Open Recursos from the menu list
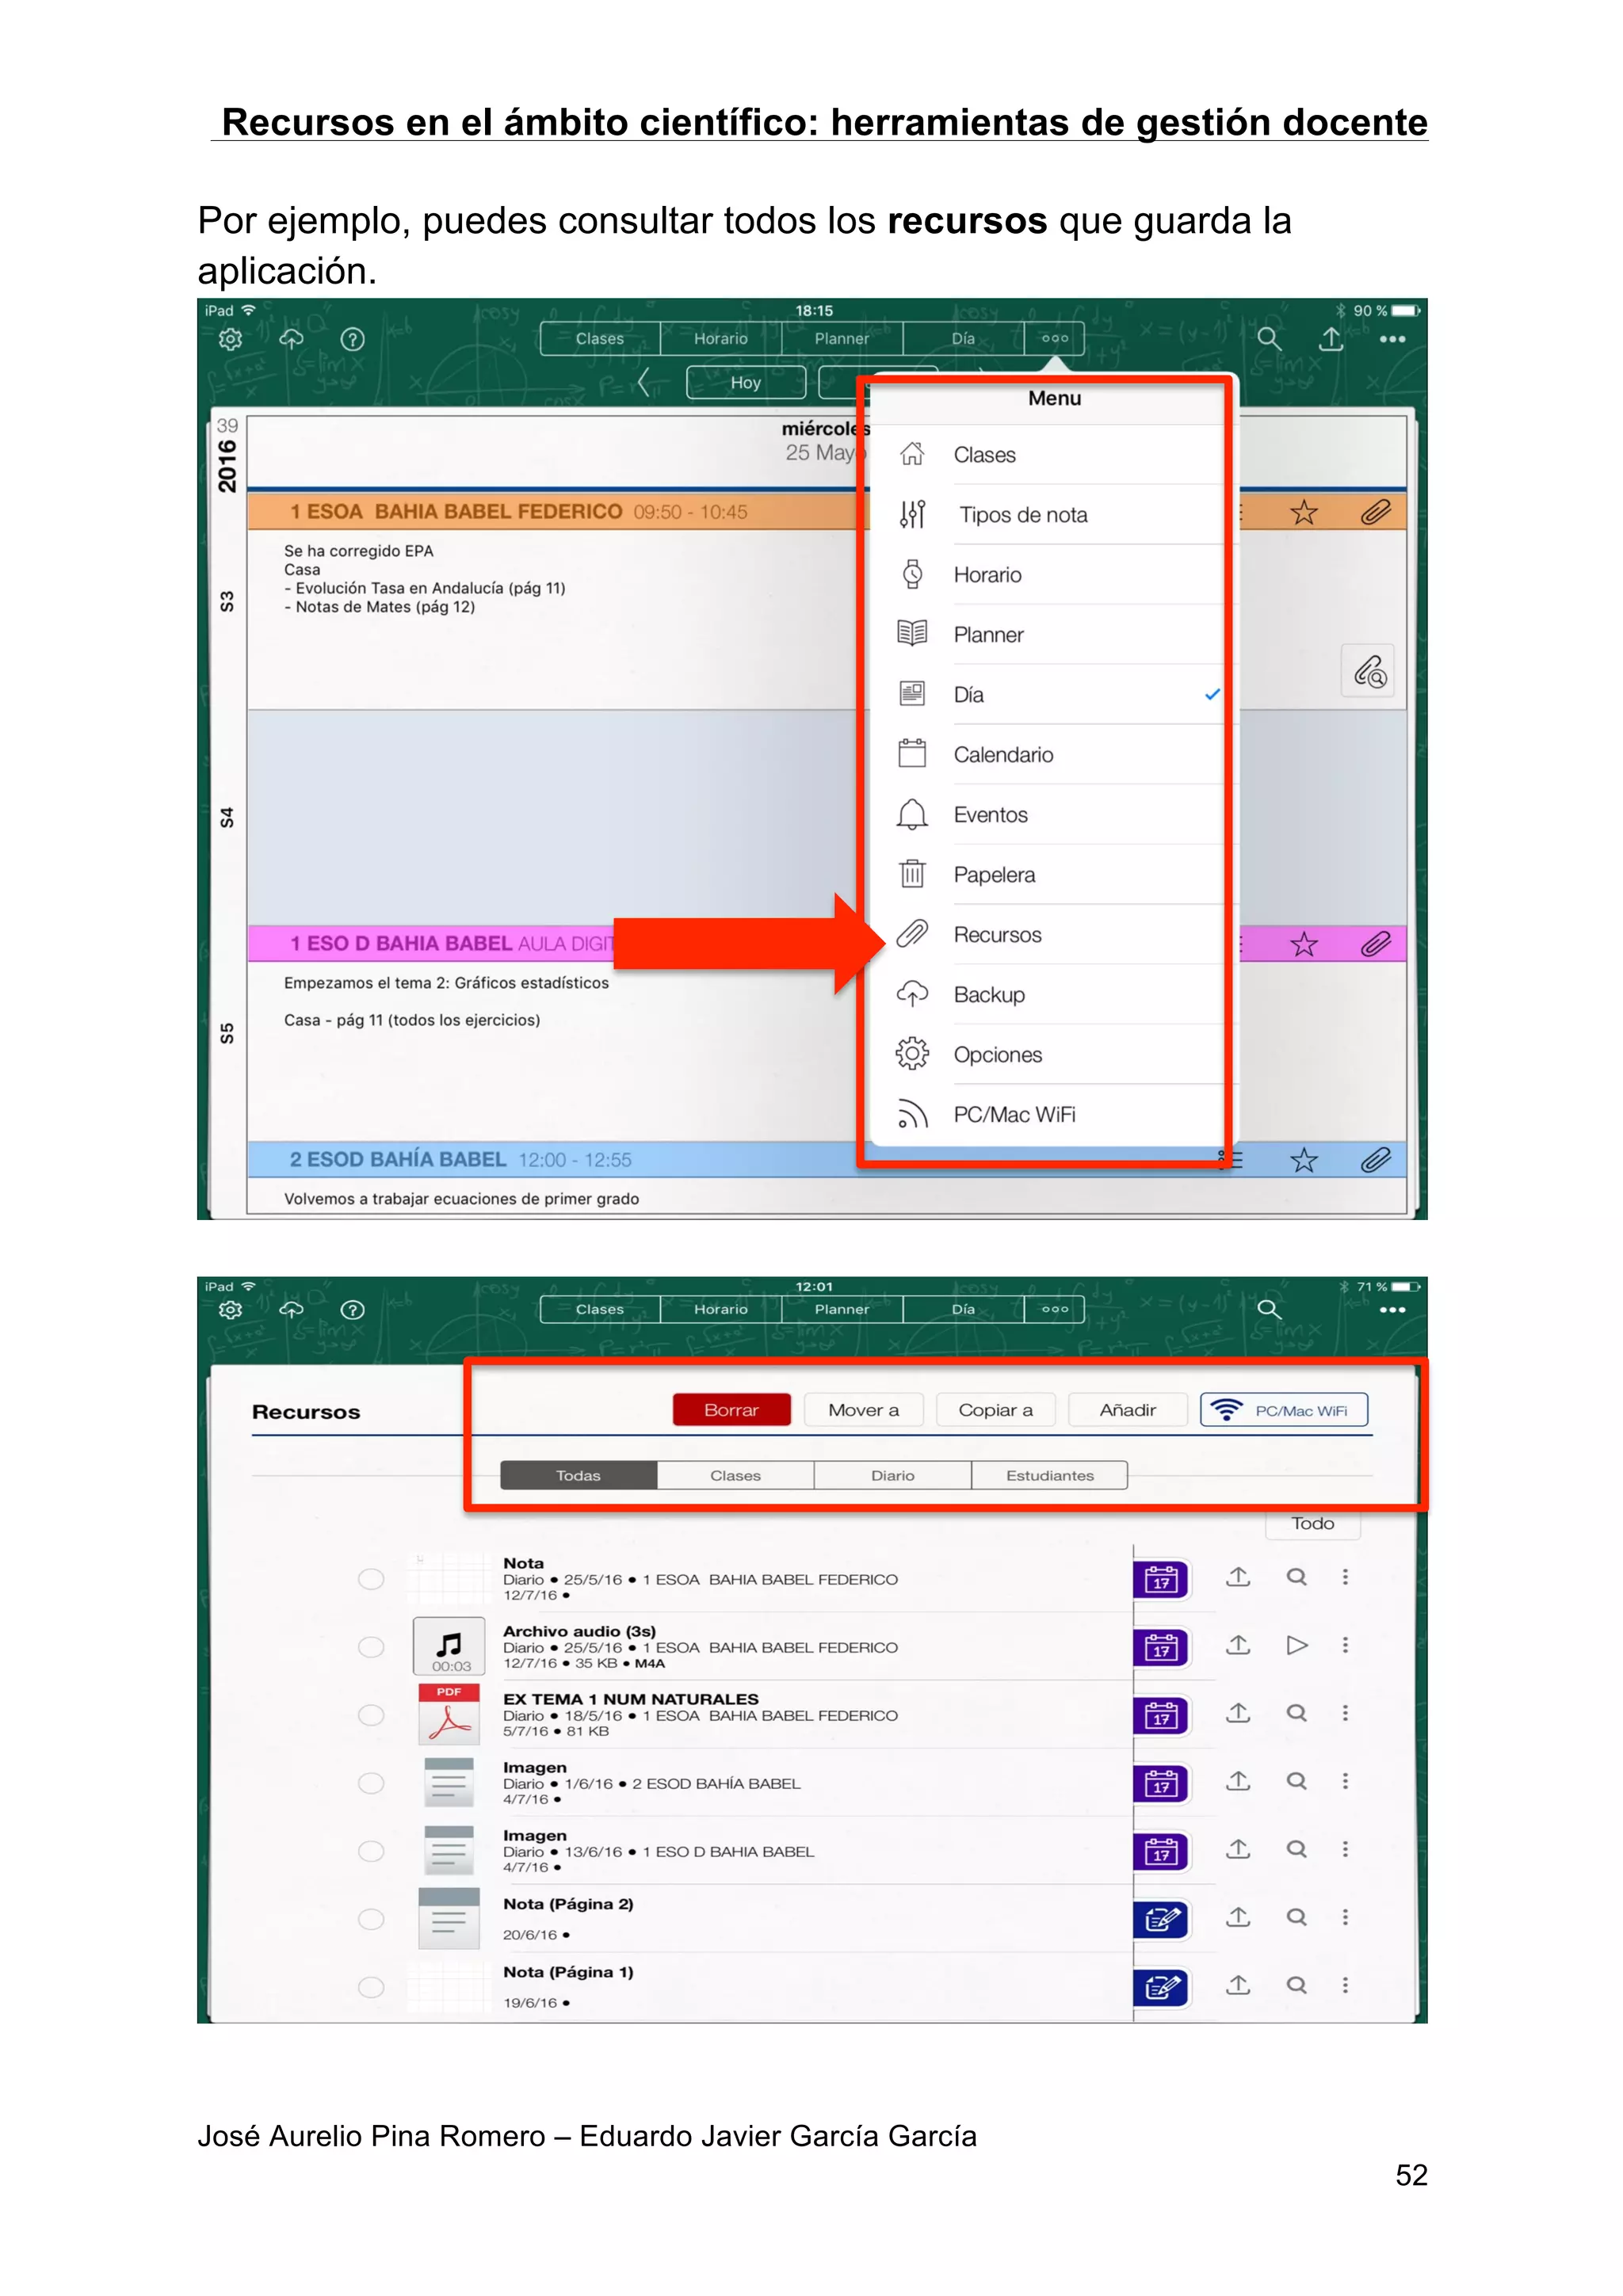 tap(996, 935)
